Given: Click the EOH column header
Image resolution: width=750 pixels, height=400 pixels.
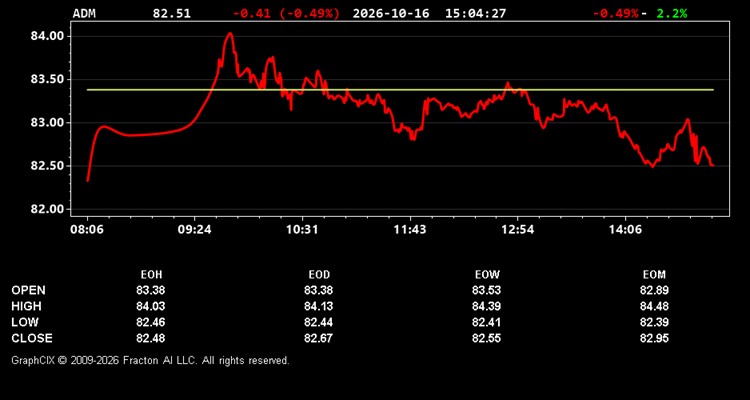Looking at the screenshot, I should click(x=151, y=275).
